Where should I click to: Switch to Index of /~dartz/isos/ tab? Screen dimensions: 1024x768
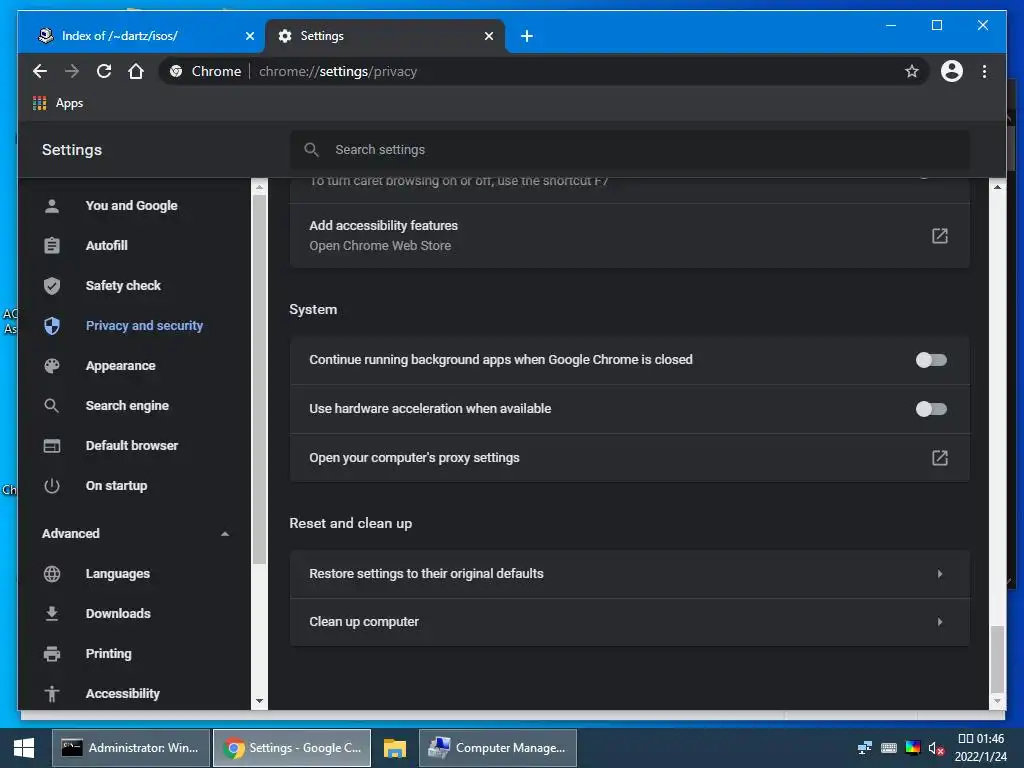[141, 36]
